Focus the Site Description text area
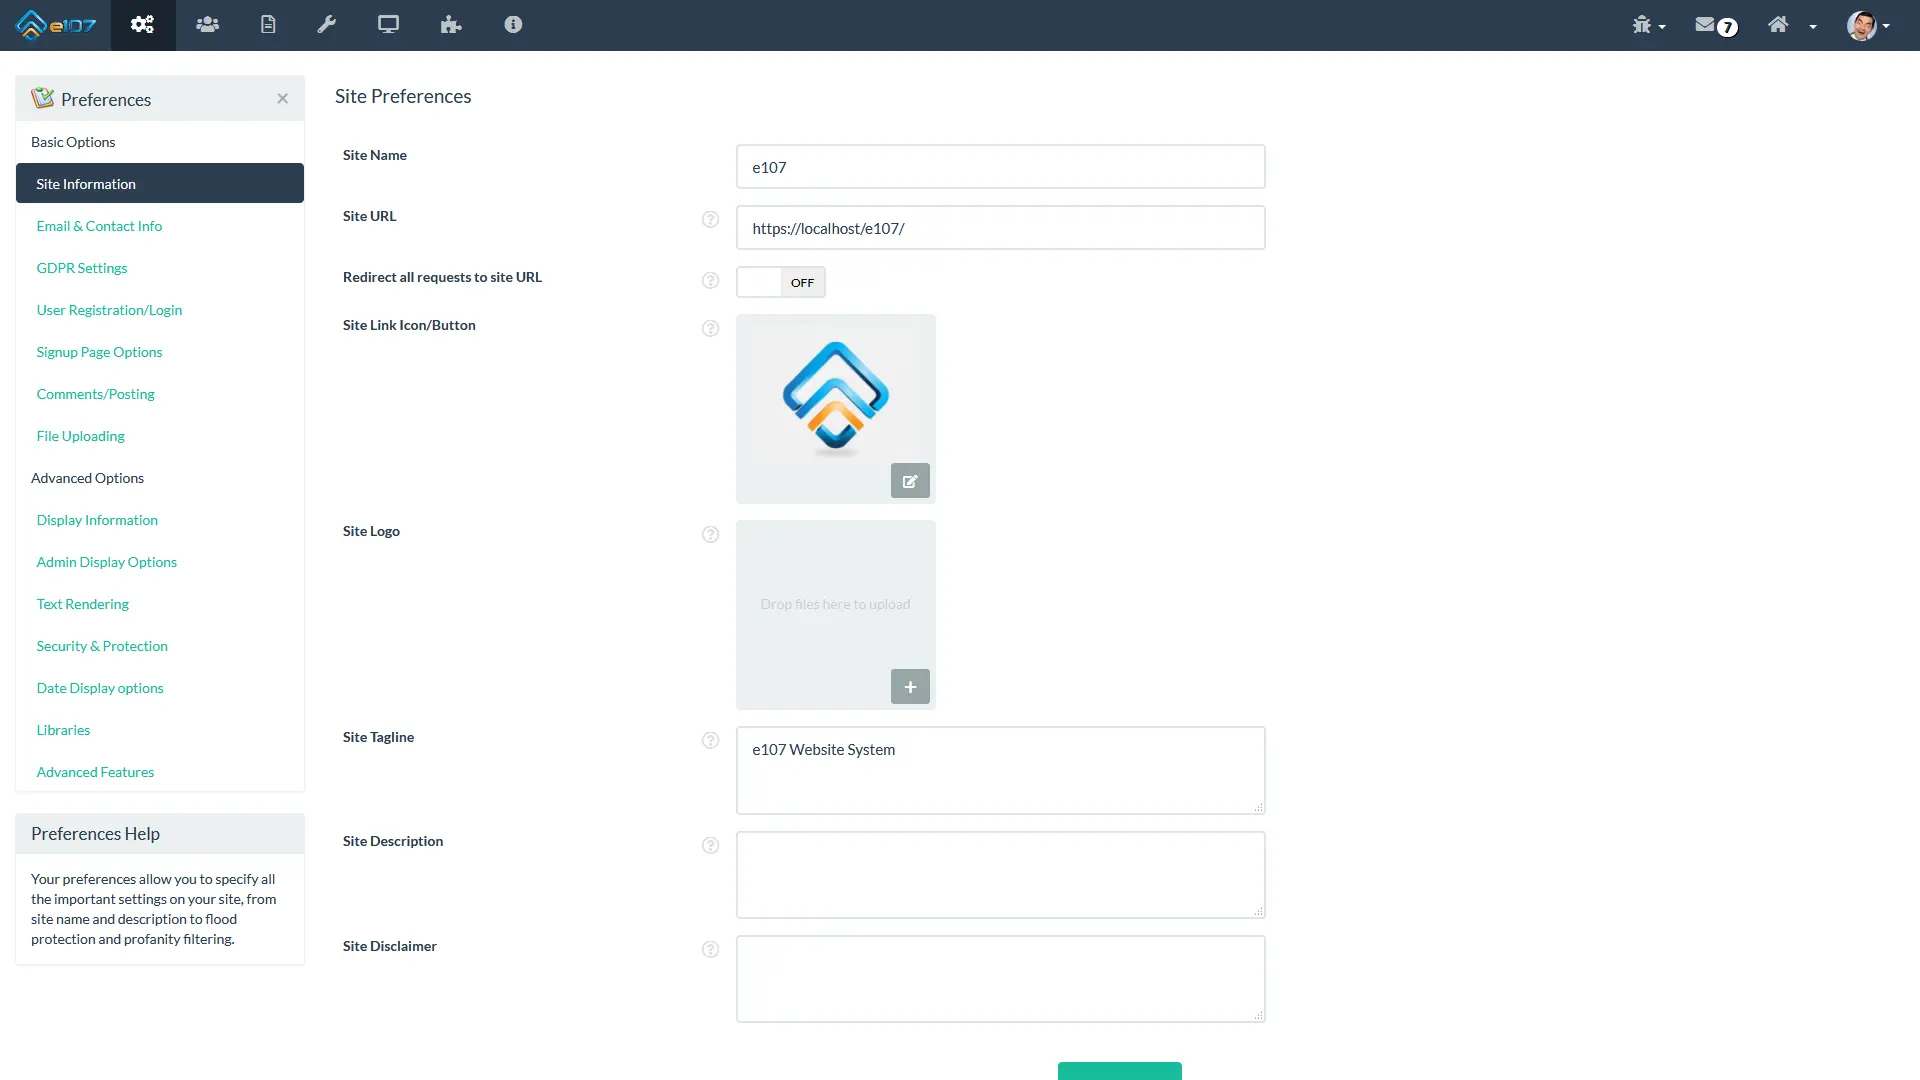Screen dimensions: 1920x1080 tap(1000, 875)
